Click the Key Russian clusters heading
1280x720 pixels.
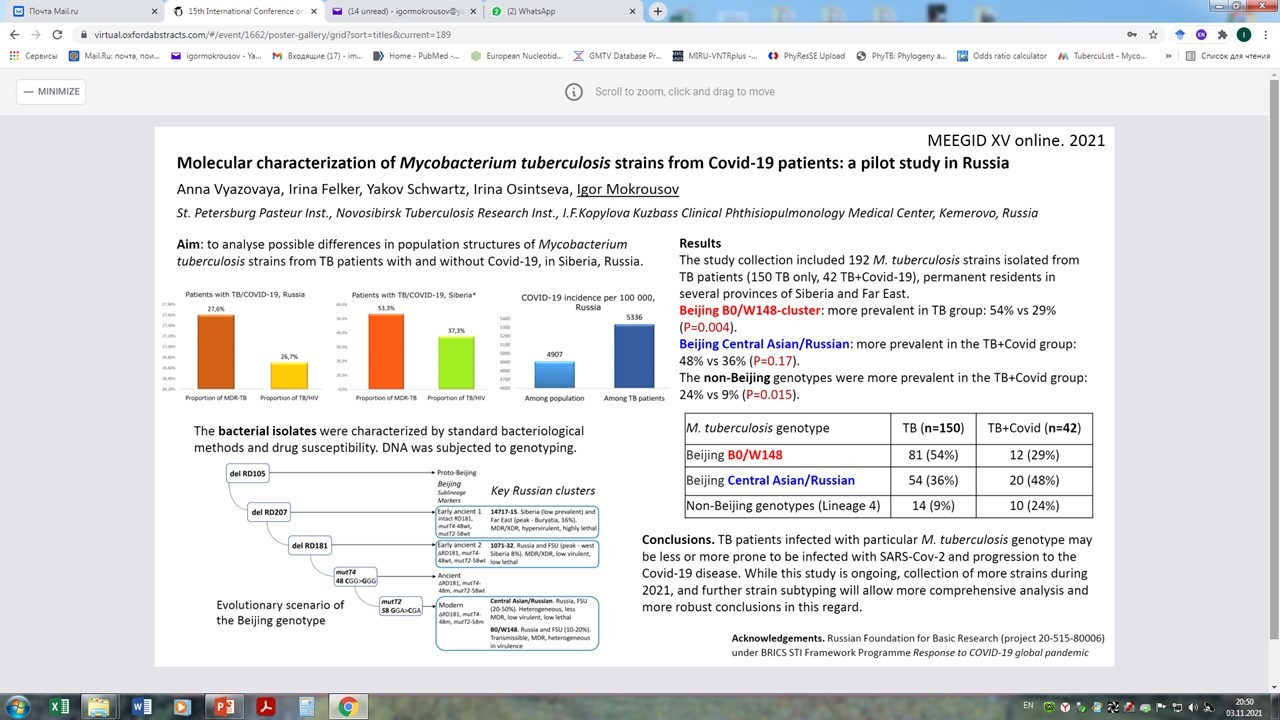point(543,491)
